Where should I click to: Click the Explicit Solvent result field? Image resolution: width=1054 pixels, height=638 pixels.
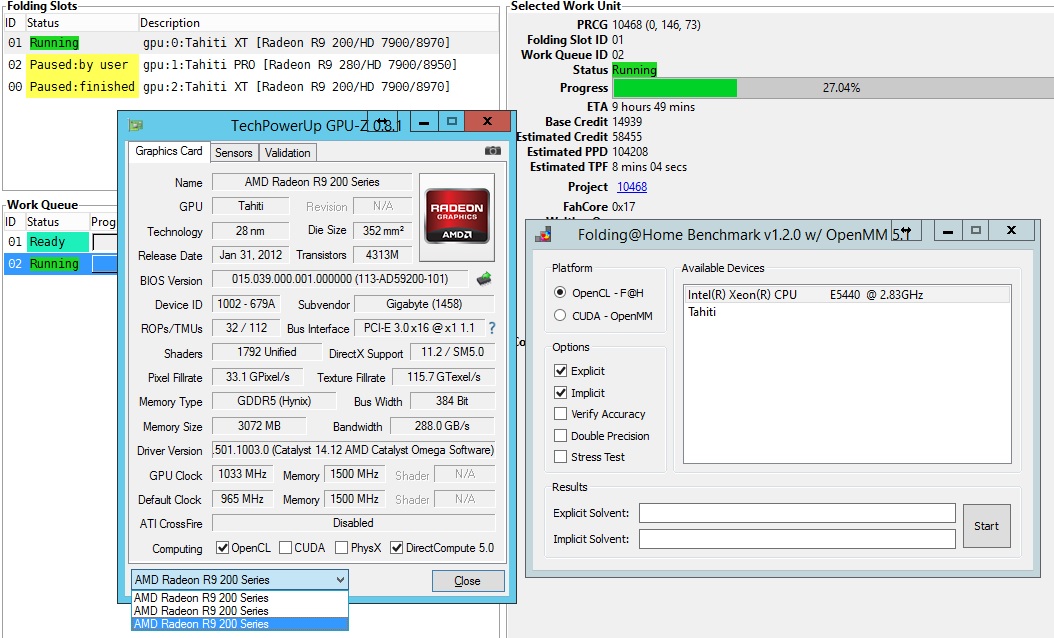797,513
